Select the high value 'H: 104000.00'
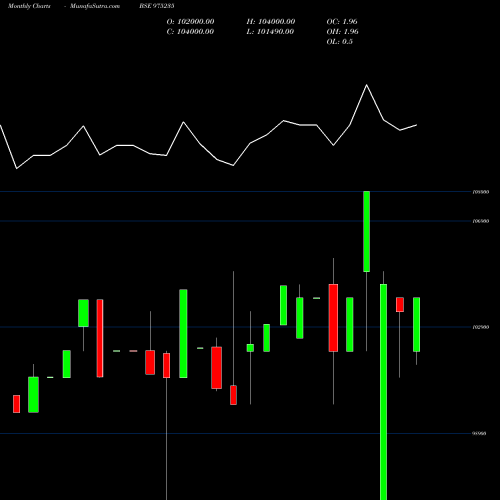500x500 pixels. coord(271,22)
